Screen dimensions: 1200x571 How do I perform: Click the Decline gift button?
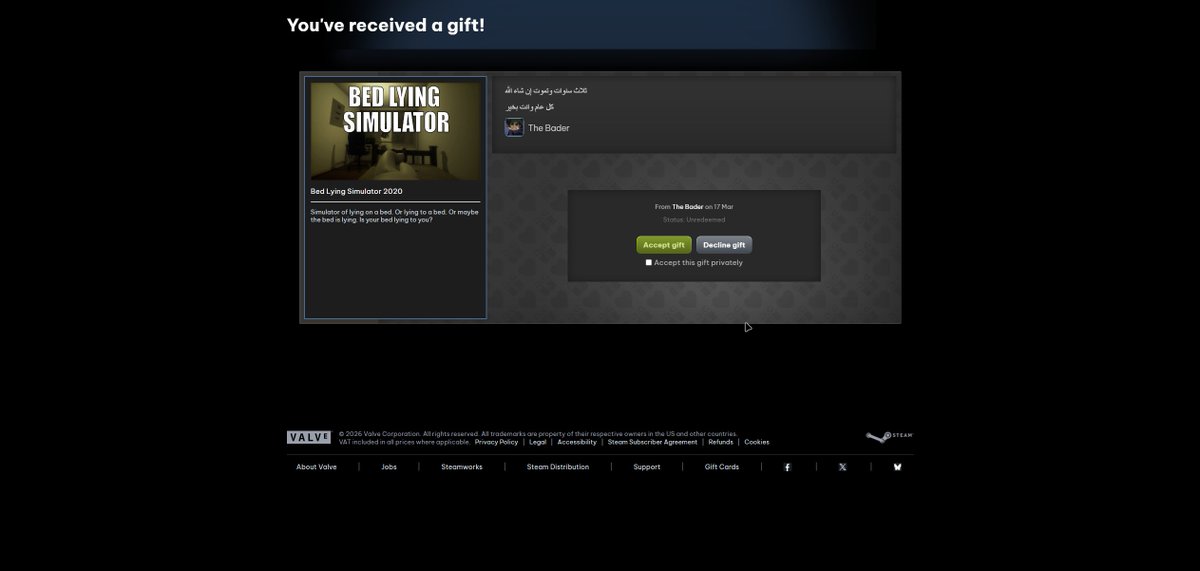[724, 245]
